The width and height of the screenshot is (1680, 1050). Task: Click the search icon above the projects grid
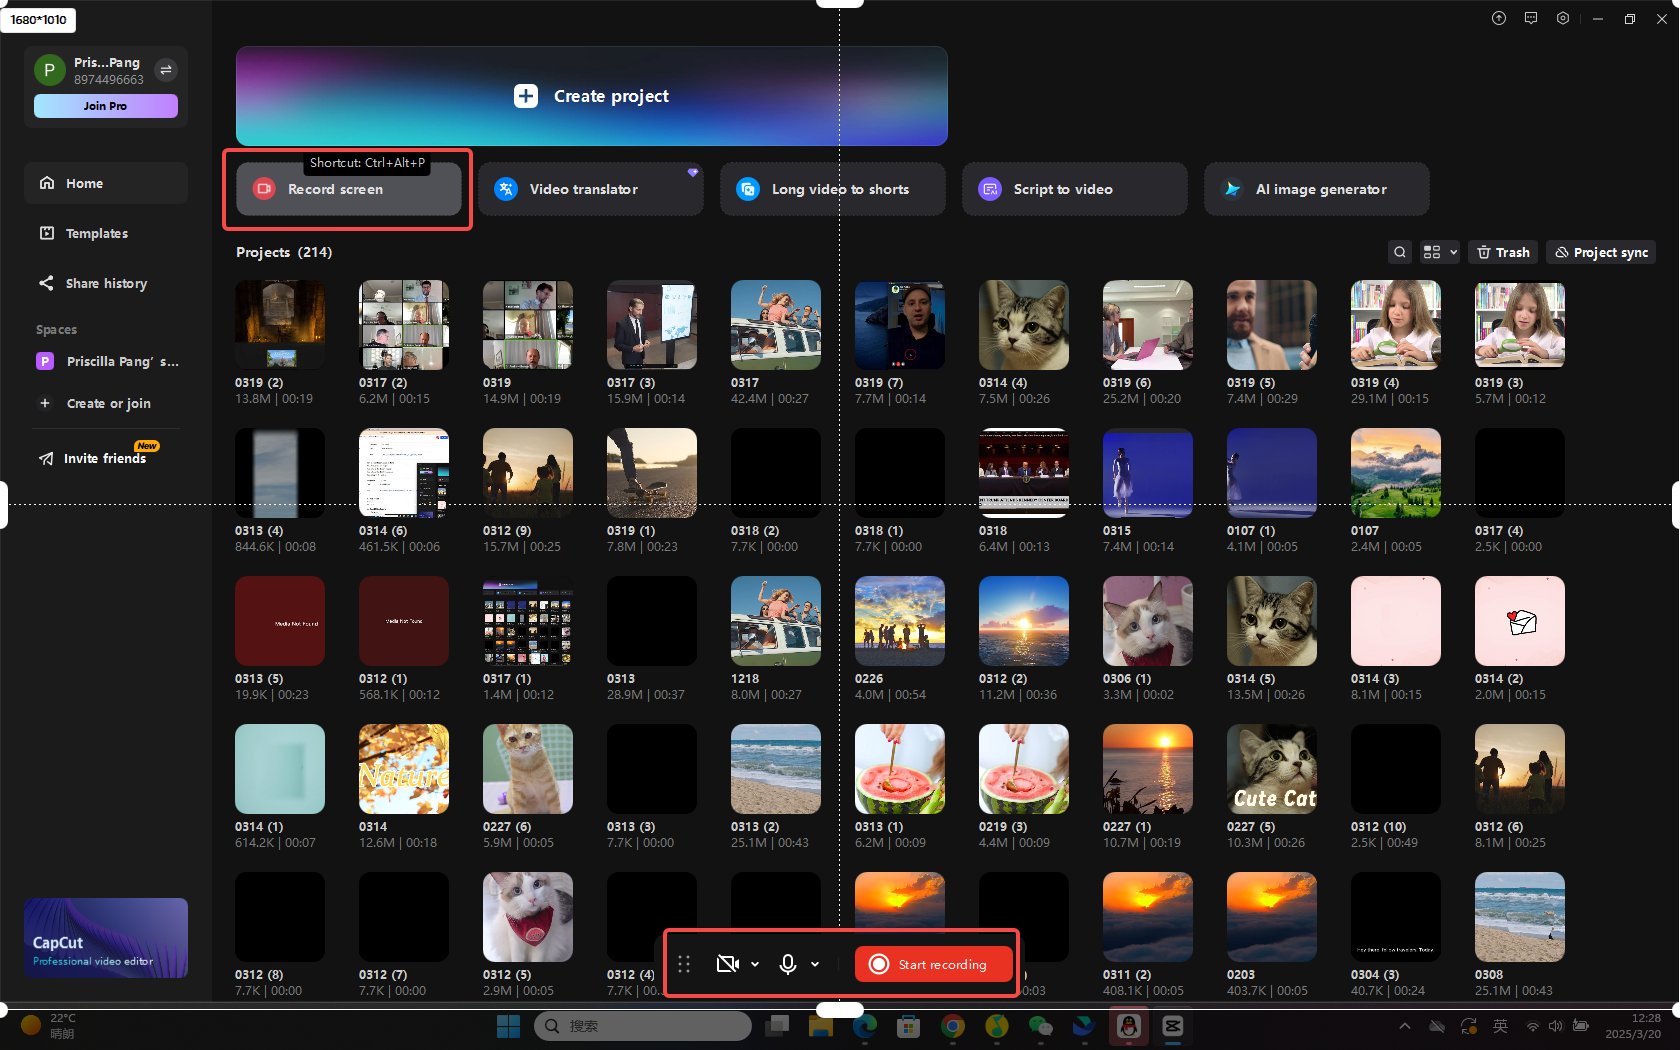coord(1400,252)
